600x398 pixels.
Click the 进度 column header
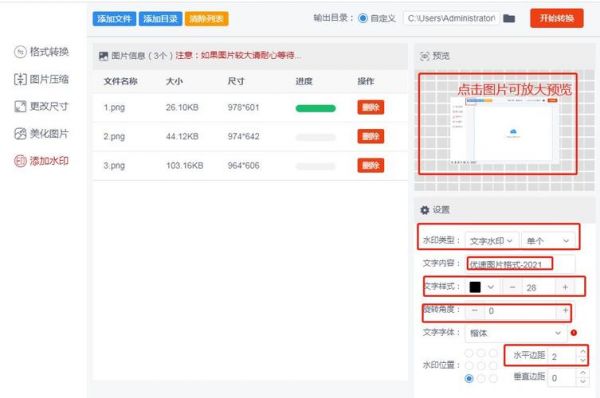[304, 81]
